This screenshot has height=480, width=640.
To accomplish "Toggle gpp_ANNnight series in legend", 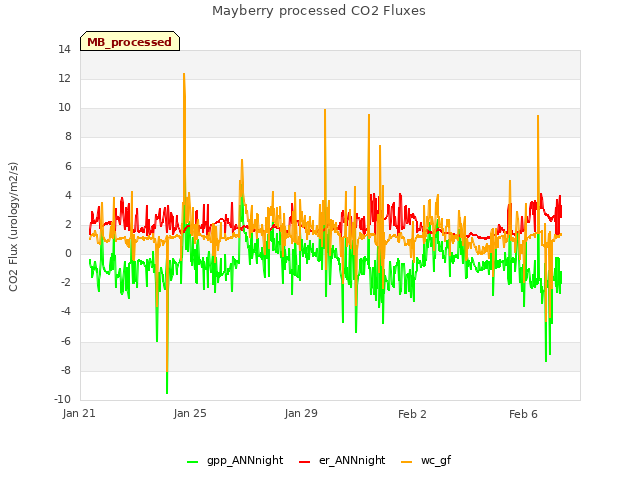I will pyautogui.click(x=235, y=460).
